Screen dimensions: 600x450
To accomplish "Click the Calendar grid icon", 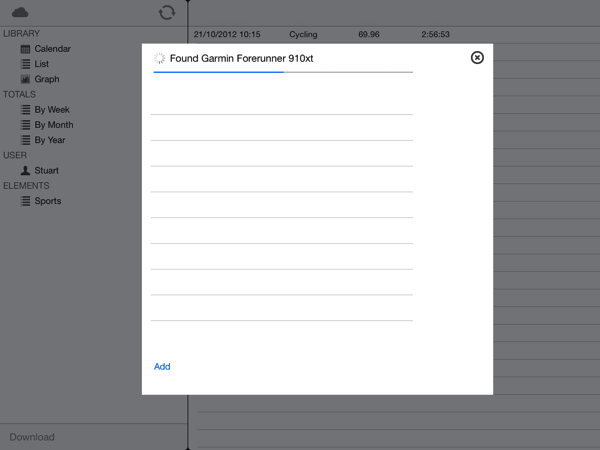I will coord(25,49).
